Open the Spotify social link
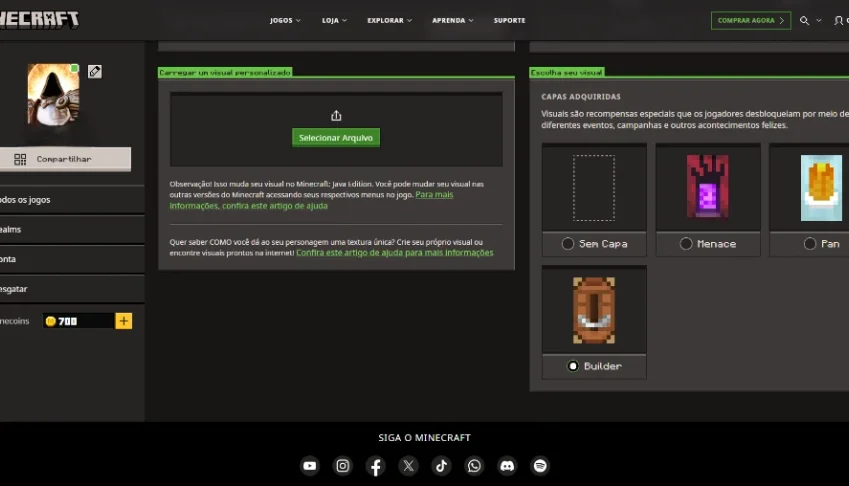849x486 pixels. coord(540,465)
